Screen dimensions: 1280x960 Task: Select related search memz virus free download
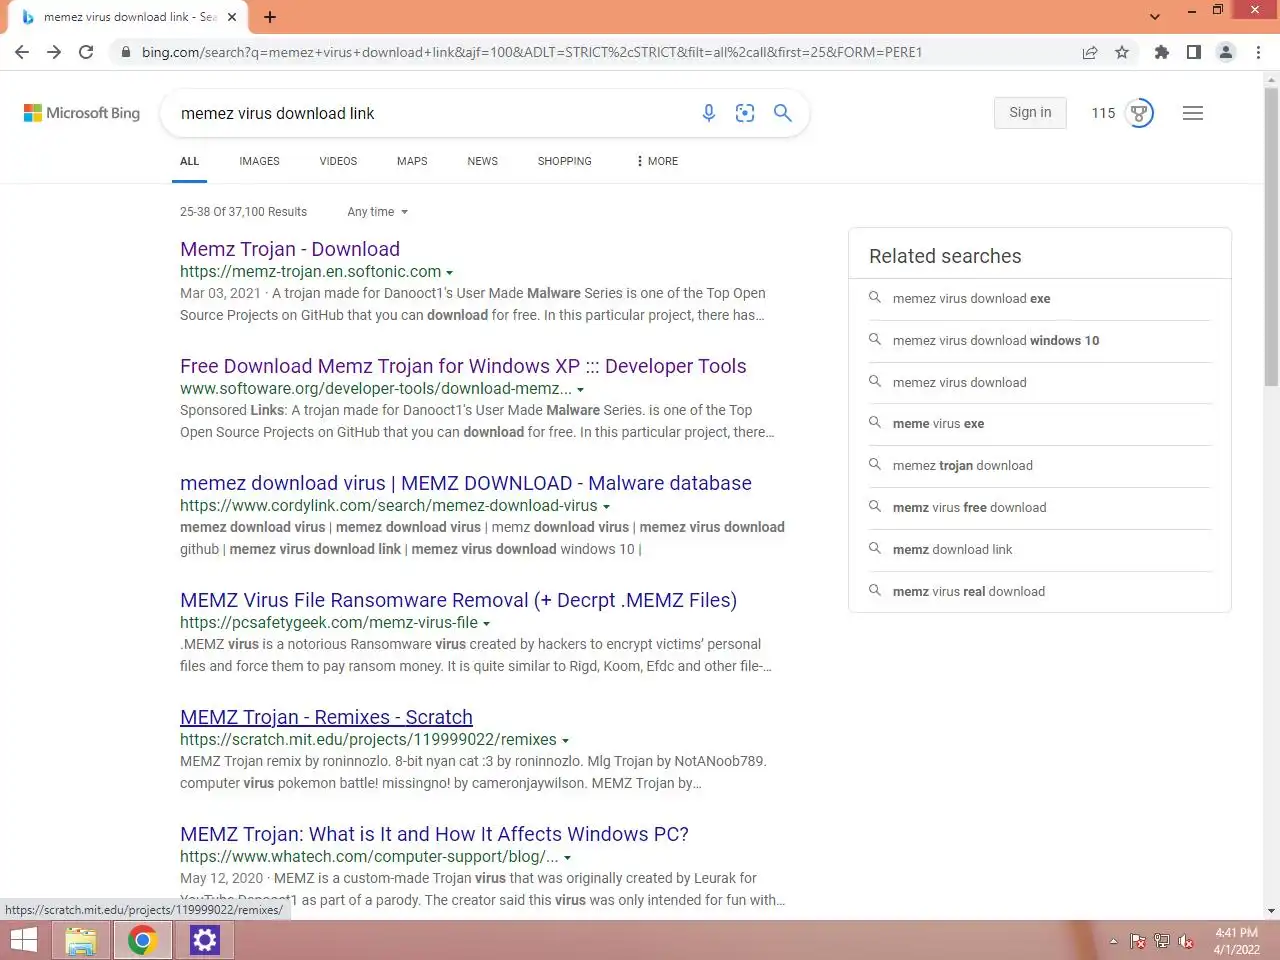click(1040, 507)
